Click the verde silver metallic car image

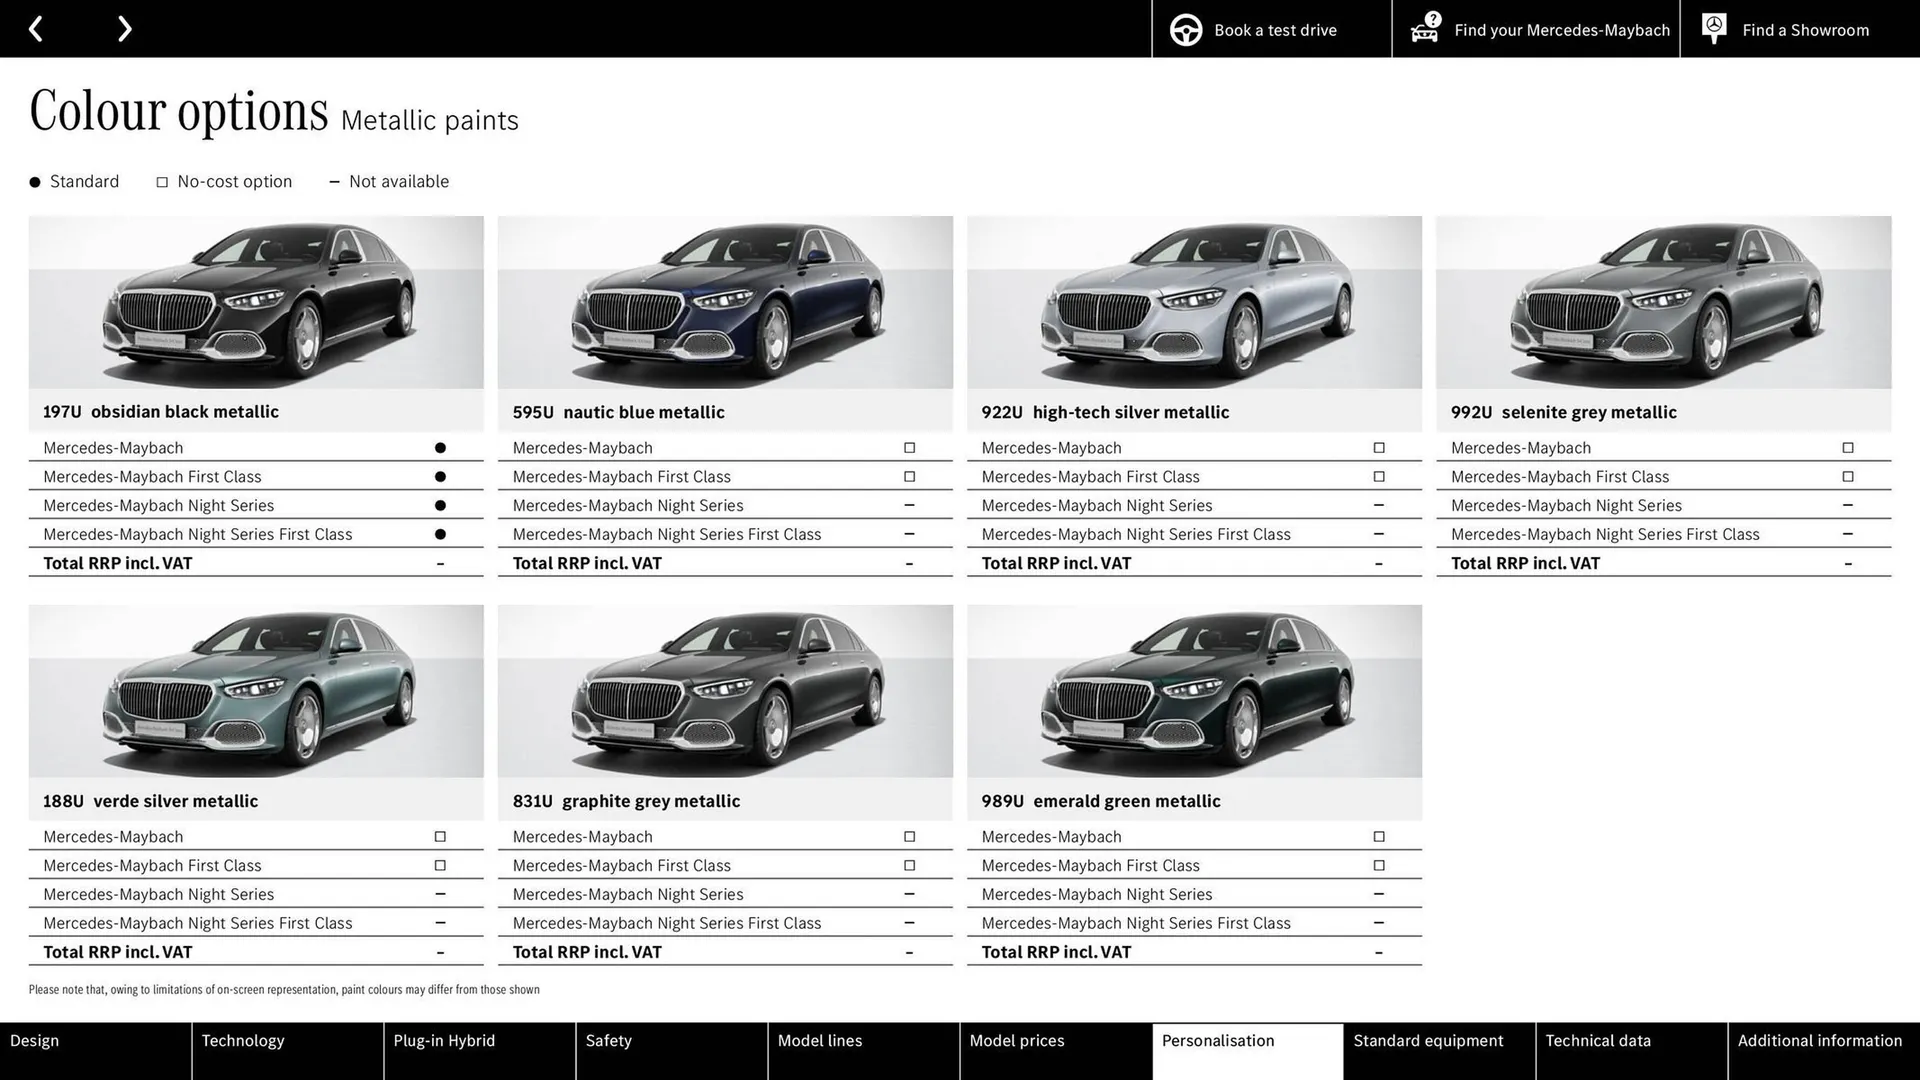pos(255,692)
